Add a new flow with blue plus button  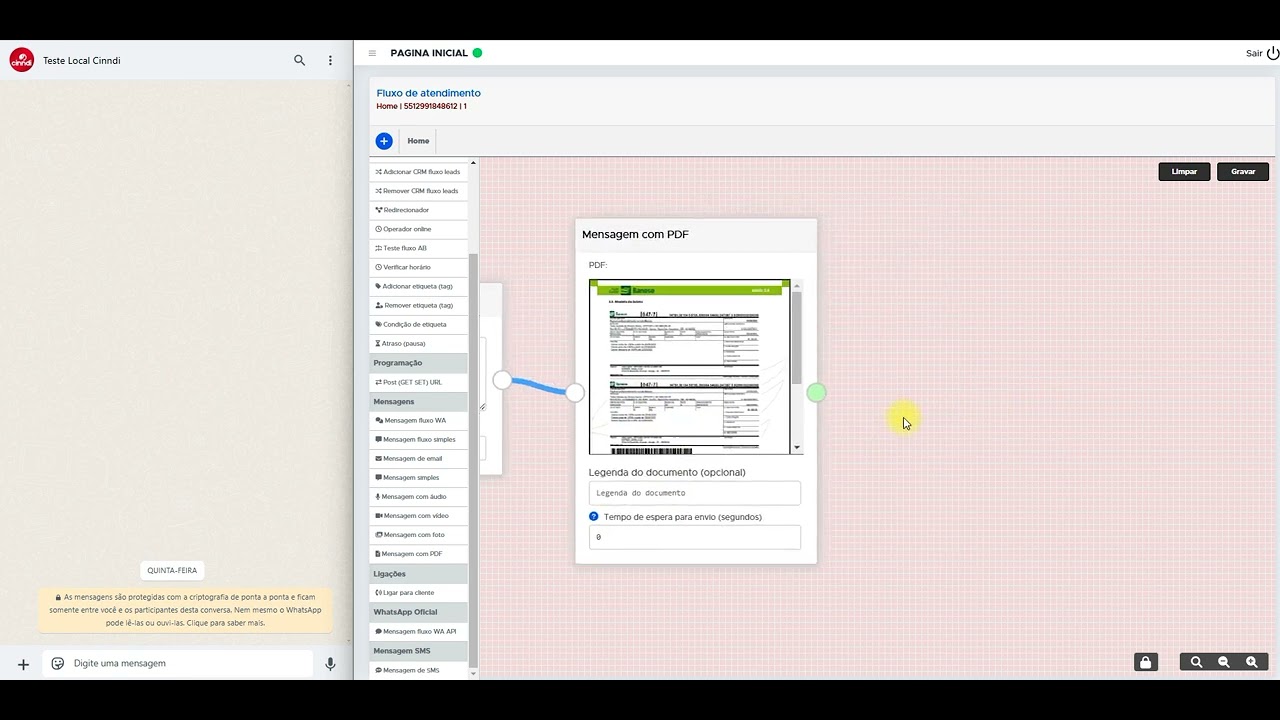[384, 141]
